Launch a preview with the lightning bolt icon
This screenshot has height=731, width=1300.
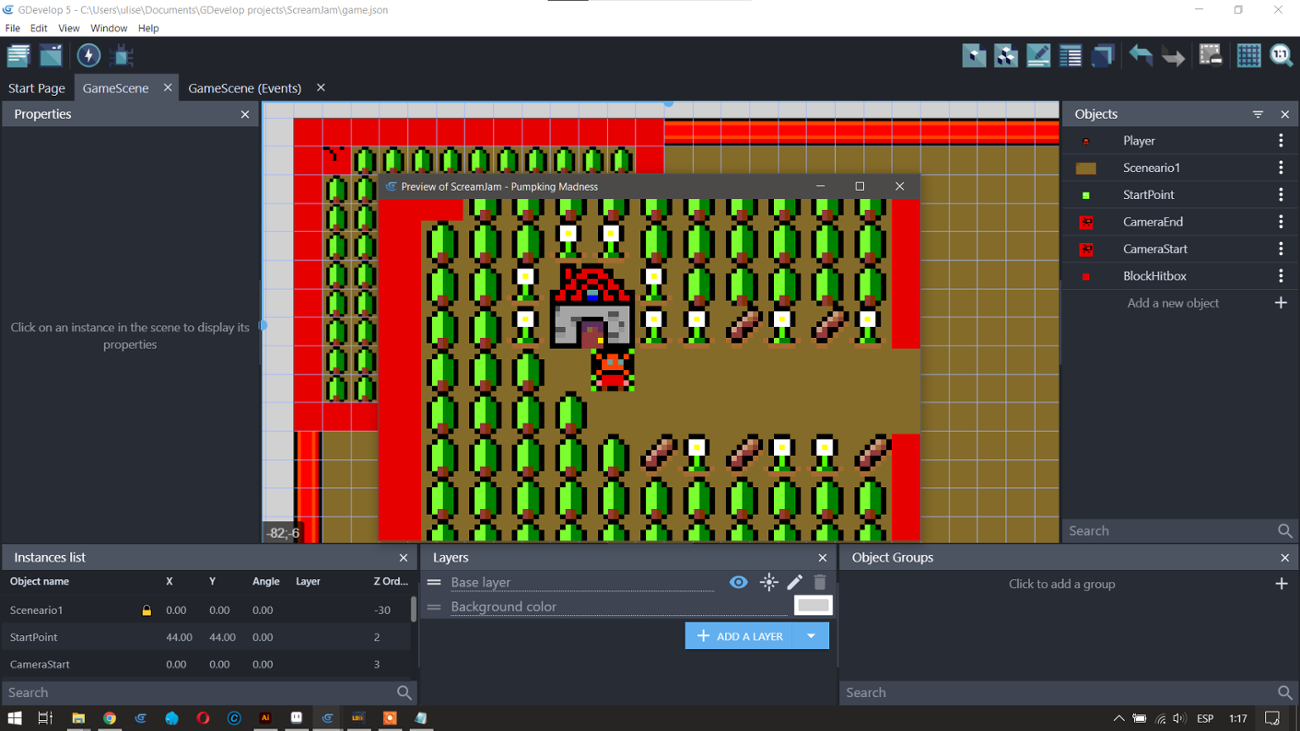(88, 55)
